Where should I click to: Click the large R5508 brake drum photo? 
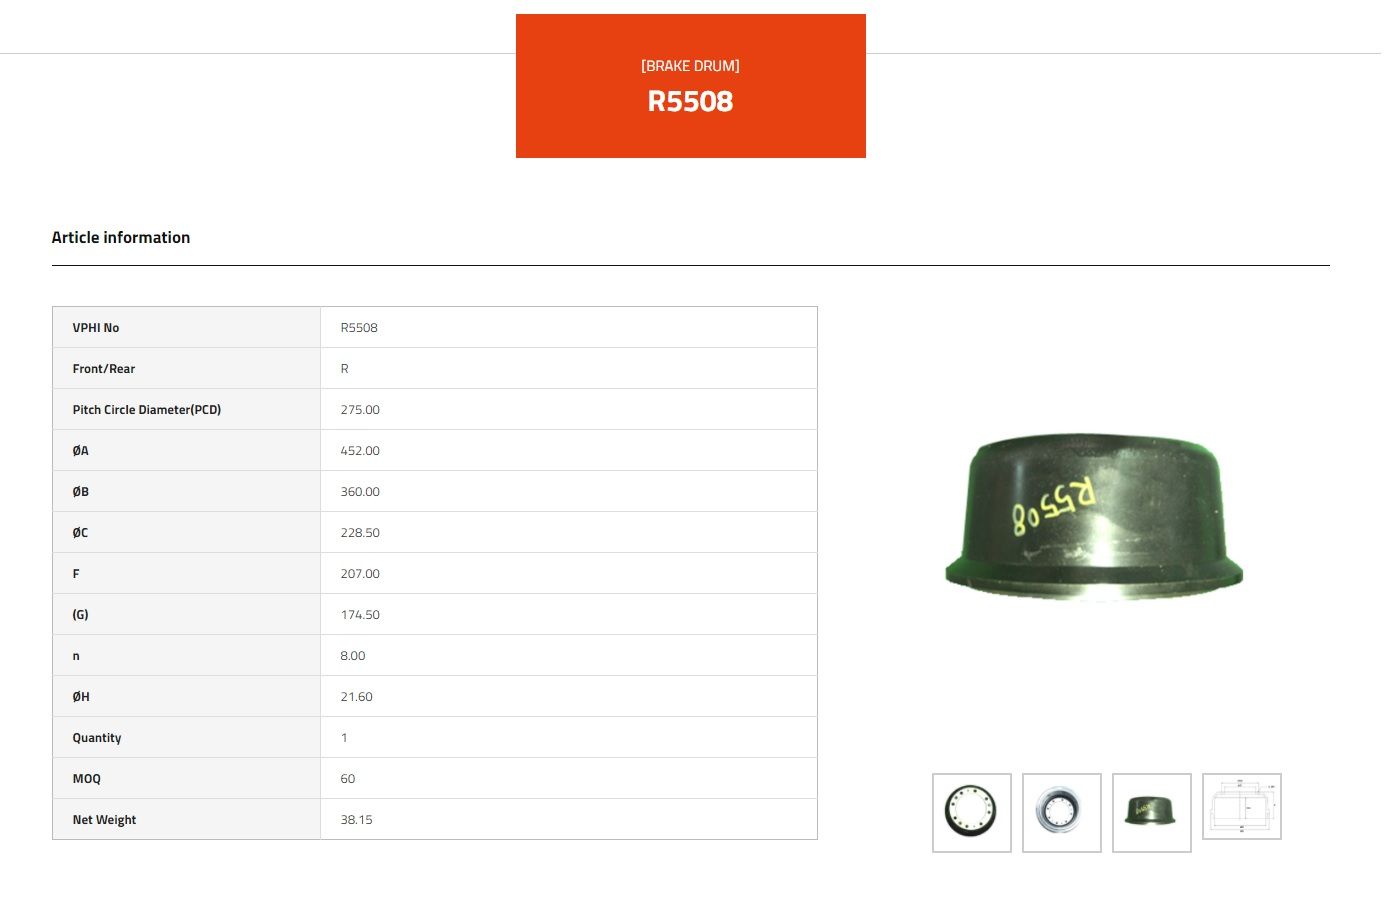tap(1094, 517)
